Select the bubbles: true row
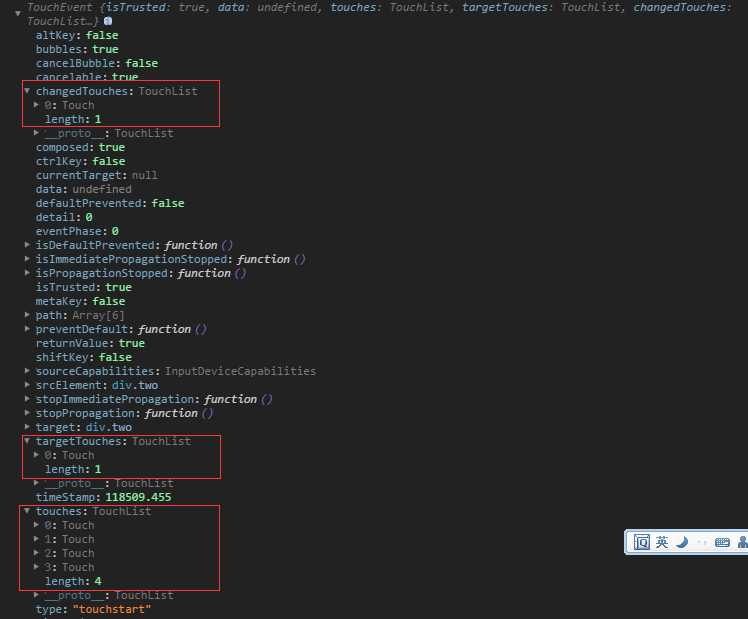 tap(77, 49)
